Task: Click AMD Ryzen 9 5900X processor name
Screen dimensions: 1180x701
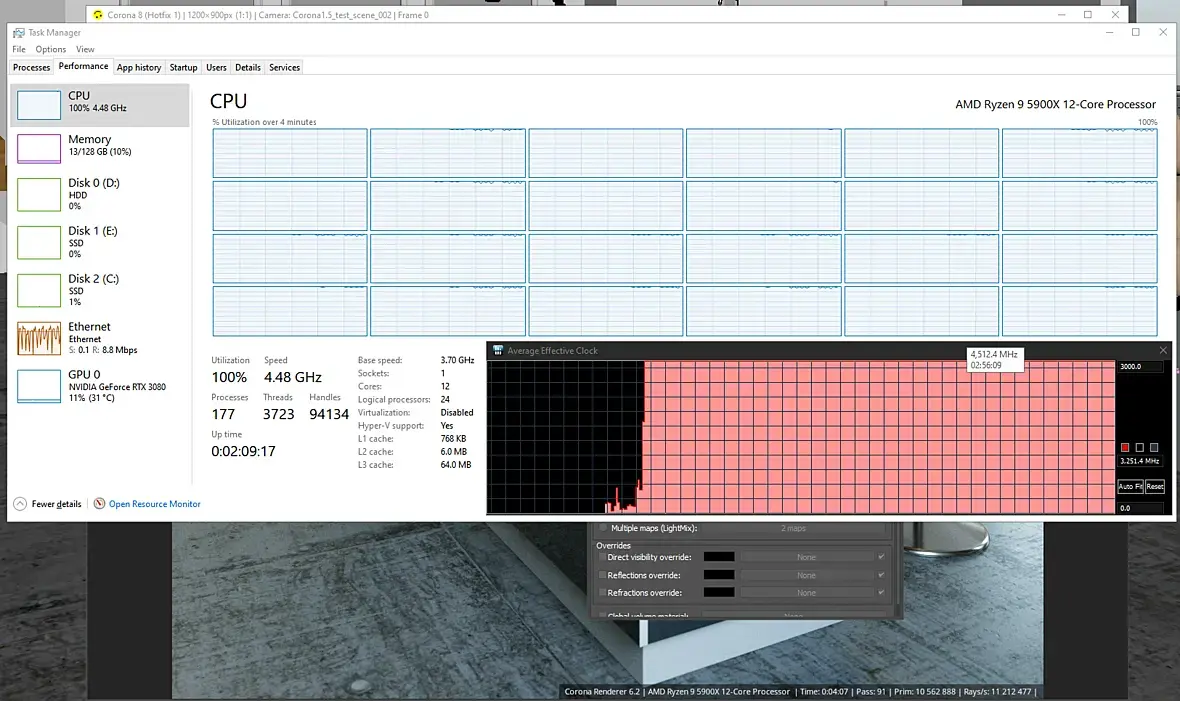Action: (x=1055, y=104)
